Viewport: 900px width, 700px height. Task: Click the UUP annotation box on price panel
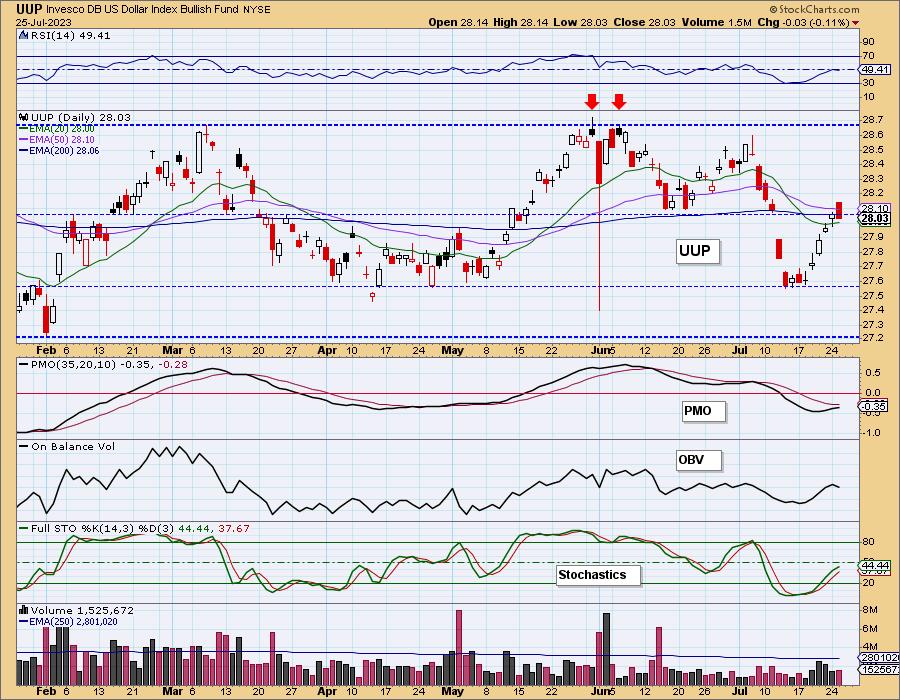[x=696, y=251]
